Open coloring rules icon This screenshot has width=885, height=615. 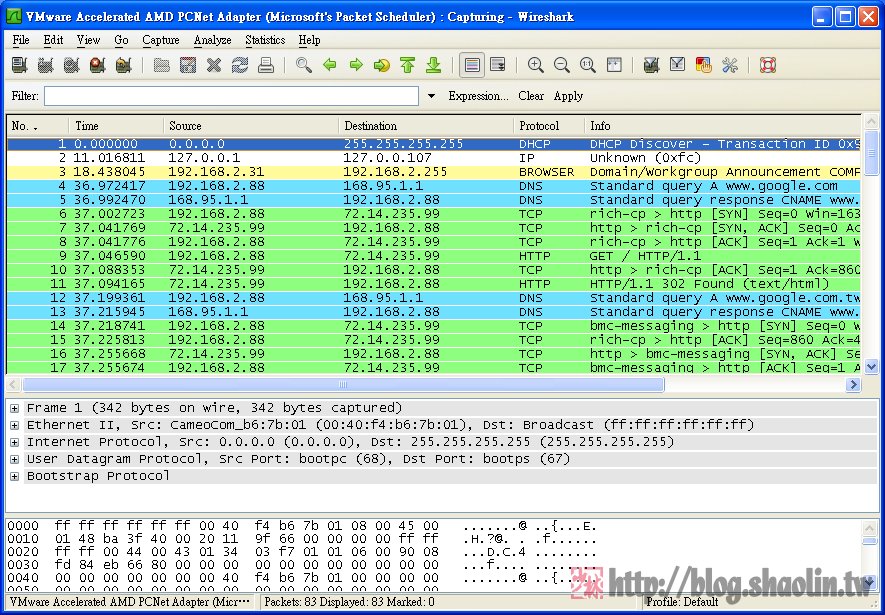pyautogui.click(x=703, y=65)
